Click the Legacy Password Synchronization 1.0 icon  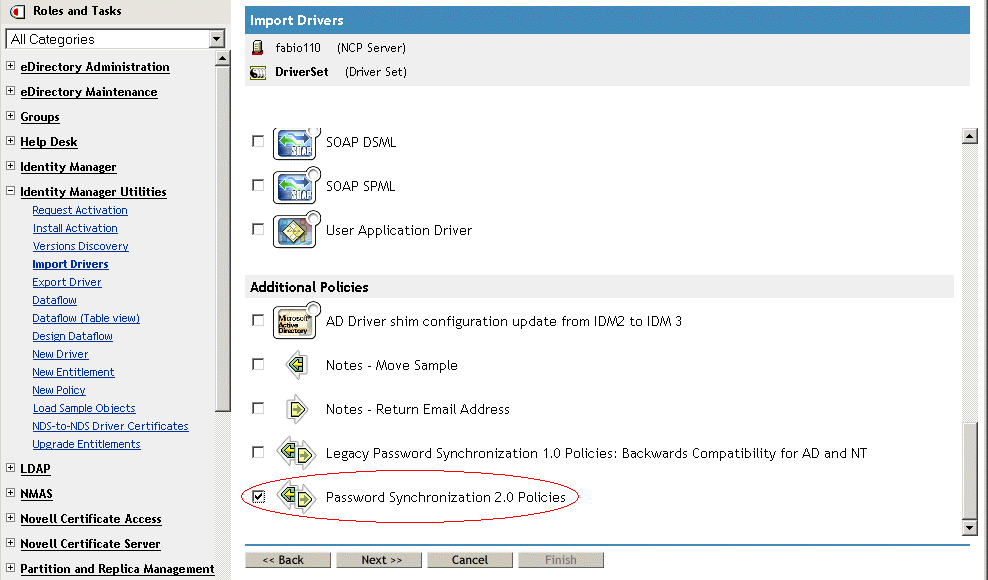click(295, 453)
